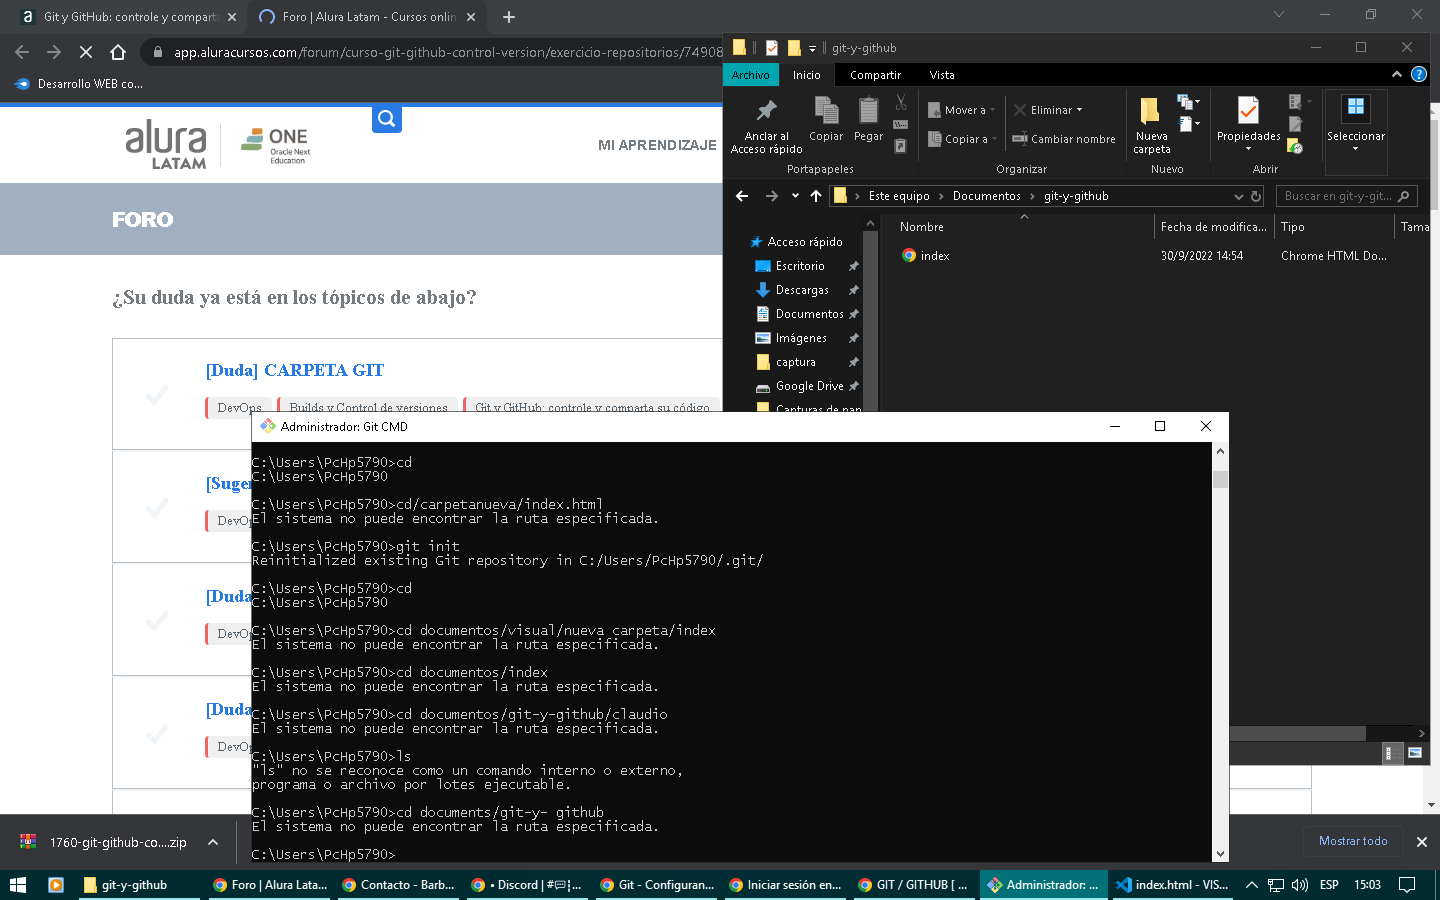The height and width of the screenshot is (900, 1440).
Task: Open the Easy access dropdown icon
Action: (x=1189, y=124)
